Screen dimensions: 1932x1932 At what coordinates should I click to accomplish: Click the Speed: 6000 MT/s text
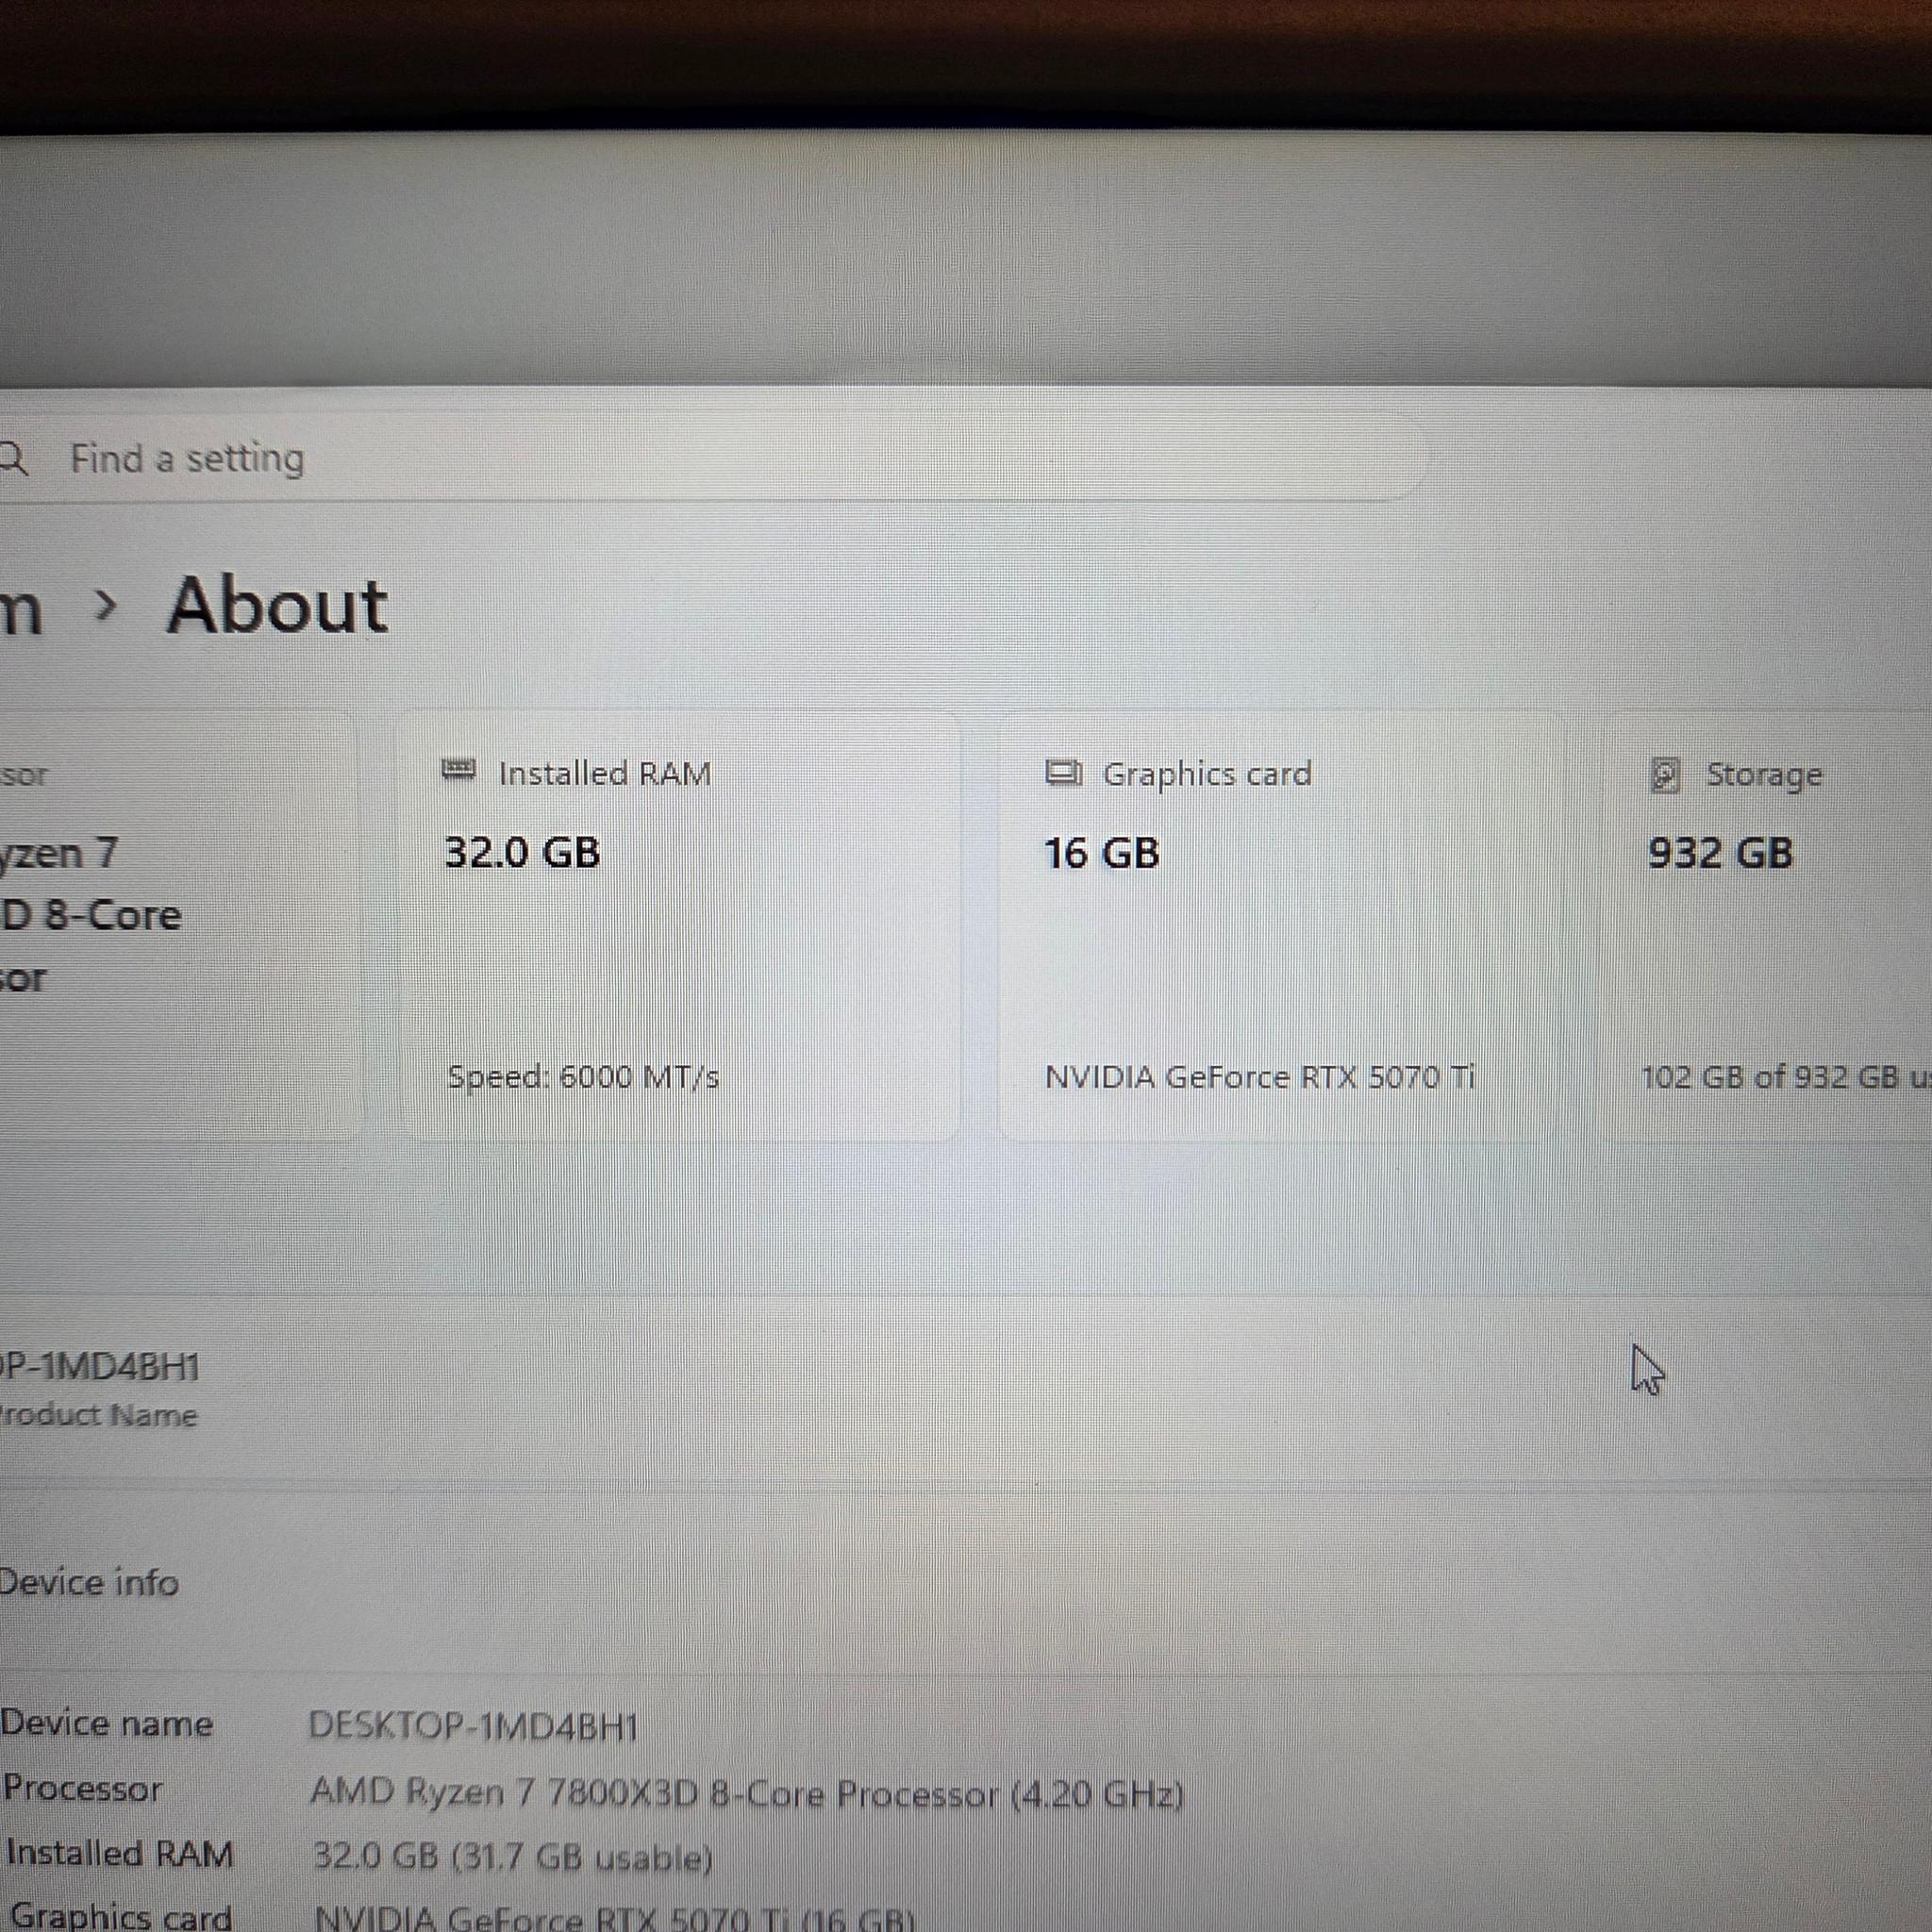coord(583,1077)
